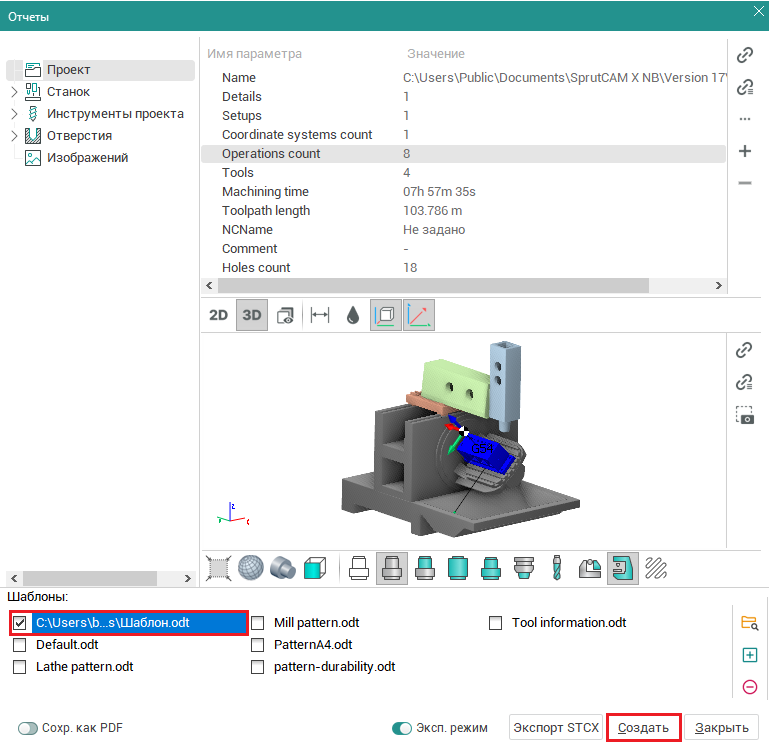Check the Default.odt template checkbox
The image size is (769, 753).
20,645
